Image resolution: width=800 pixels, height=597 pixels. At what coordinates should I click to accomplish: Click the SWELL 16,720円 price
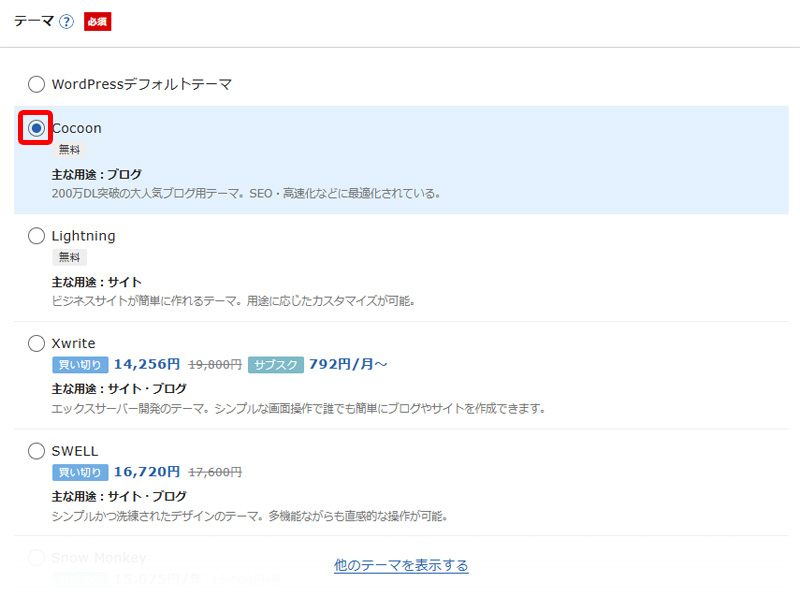pyautogui.click(x=147, y=472)
